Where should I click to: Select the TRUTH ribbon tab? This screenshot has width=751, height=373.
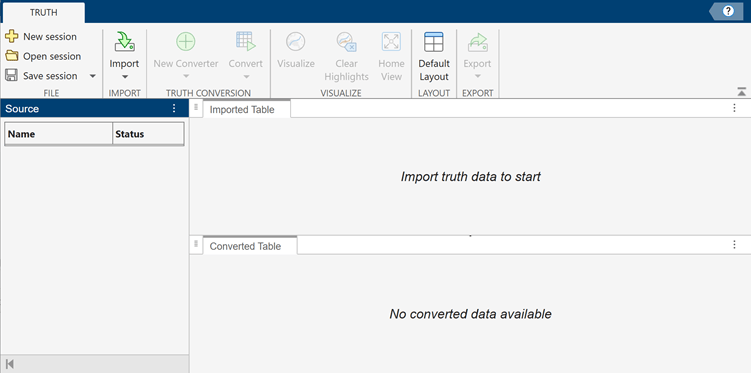point(44,12)
